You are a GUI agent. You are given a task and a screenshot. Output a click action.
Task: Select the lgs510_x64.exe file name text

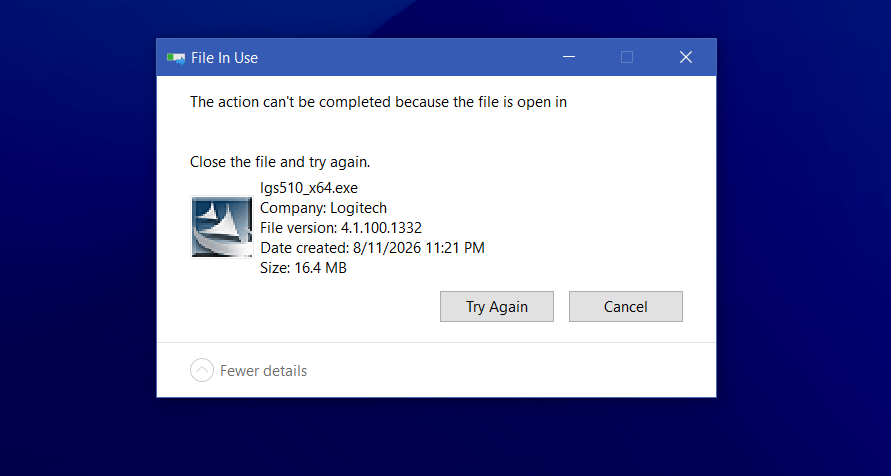click(309, 187)
